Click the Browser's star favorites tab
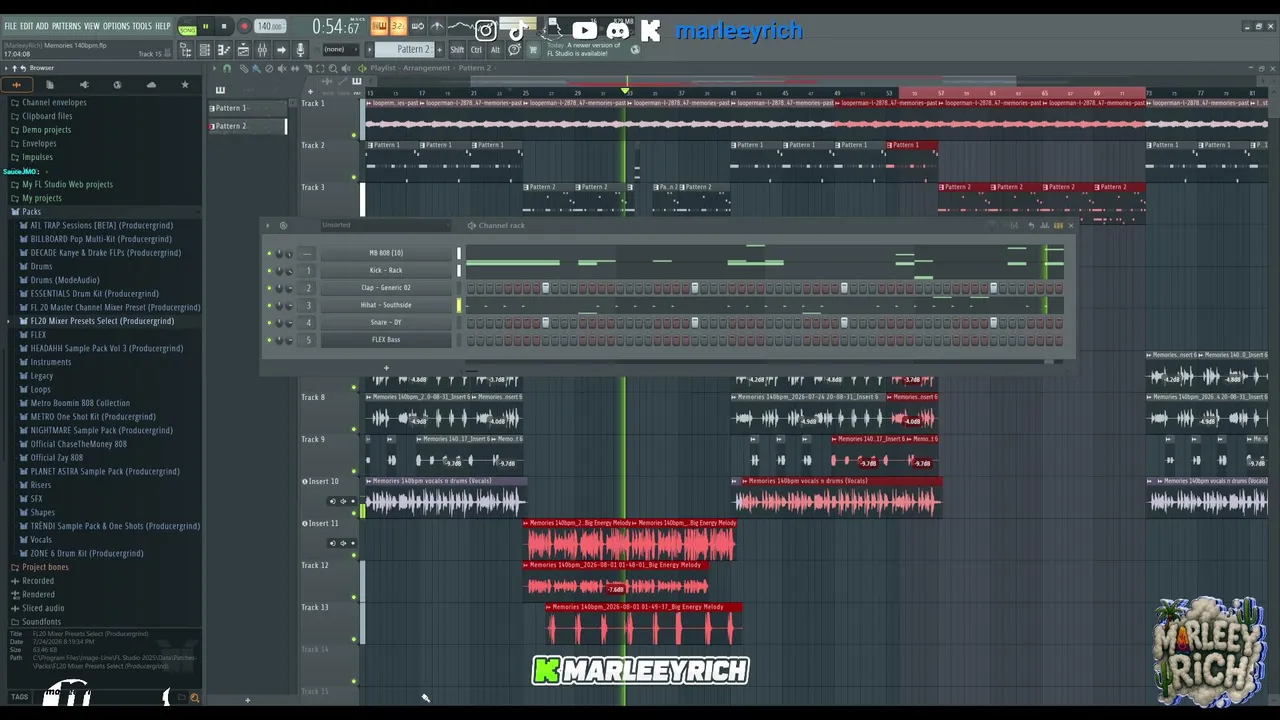This screenshot has width=1280, height=720. point(185,85)
